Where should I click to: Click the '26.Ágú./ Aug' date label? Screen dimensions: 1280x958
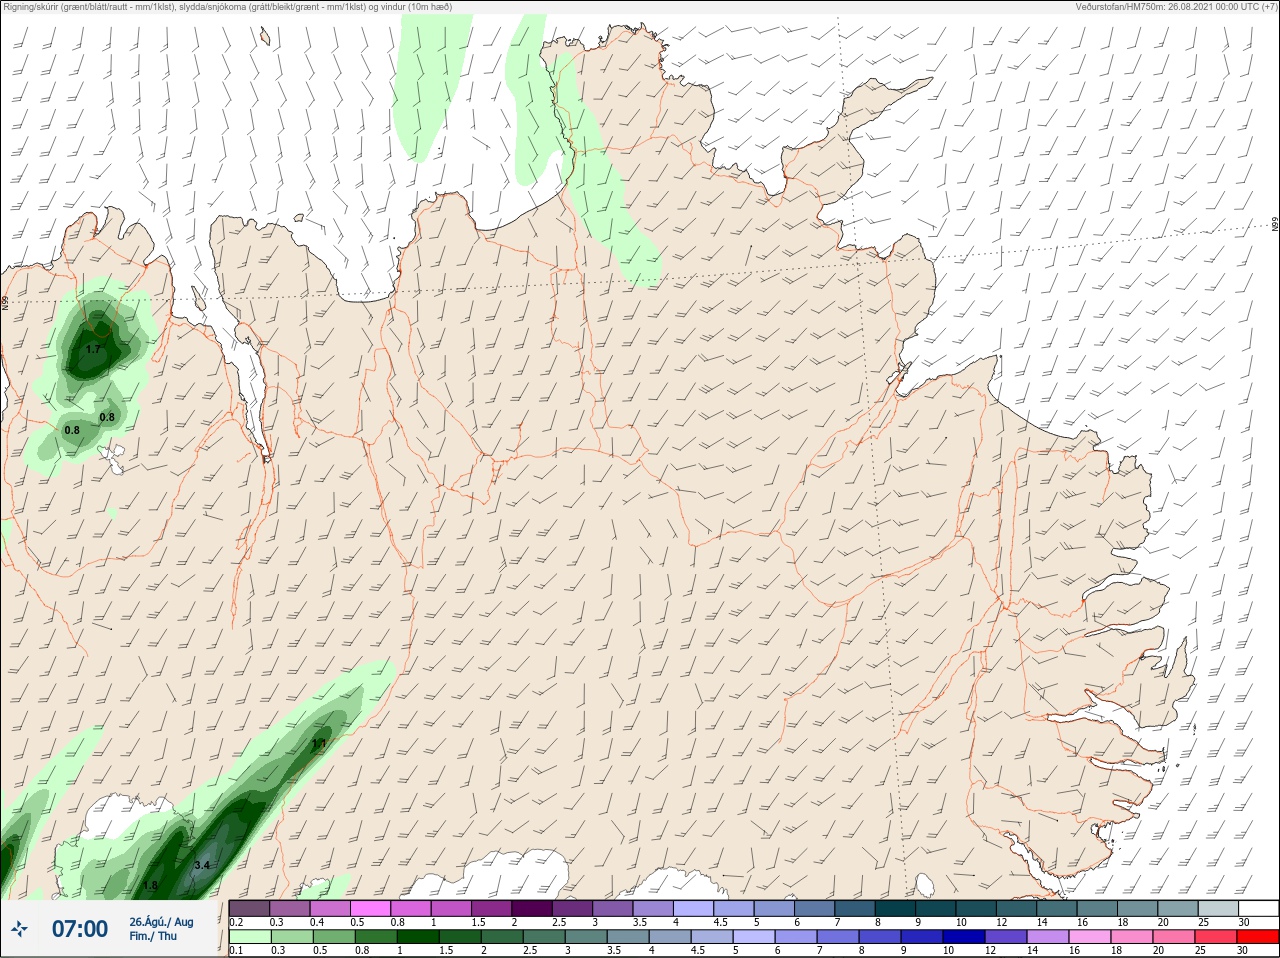tap(161, 922)
